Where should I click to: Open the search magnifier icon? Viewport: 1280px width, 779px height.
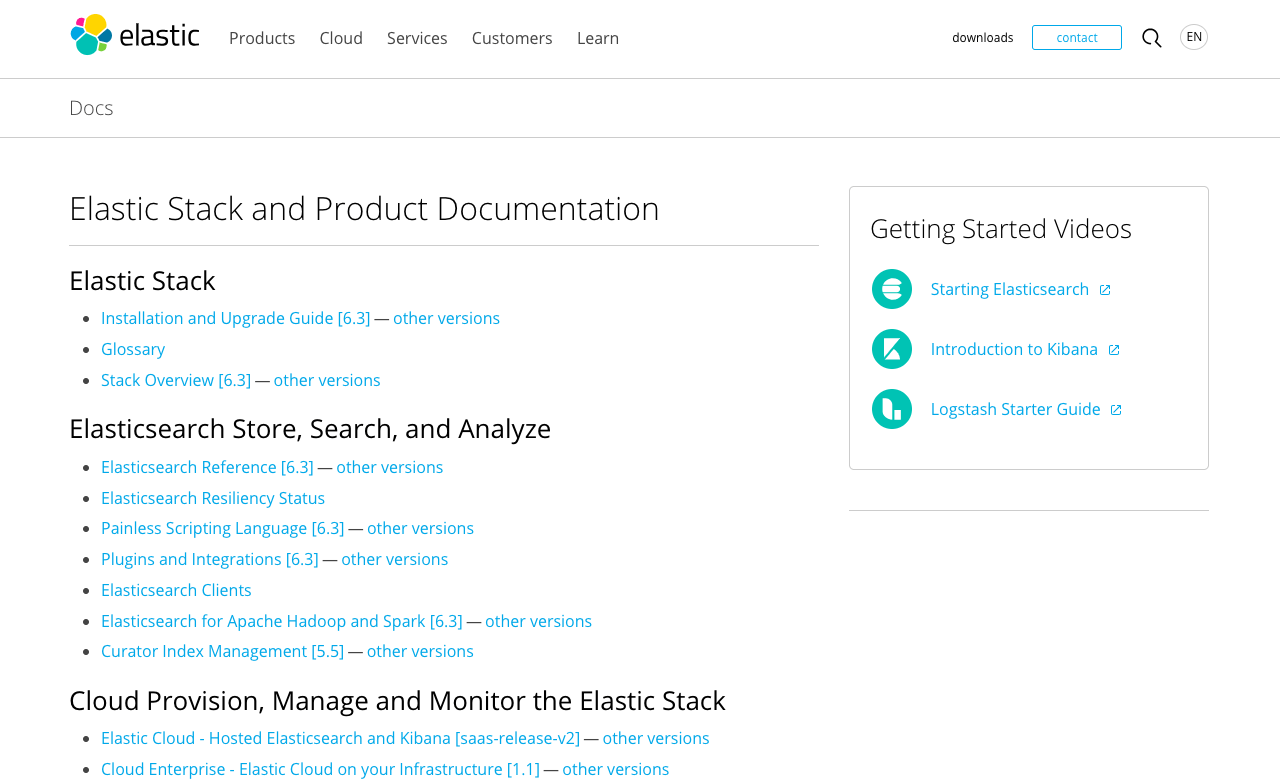pyautogui.click(x=1152, y=38)
